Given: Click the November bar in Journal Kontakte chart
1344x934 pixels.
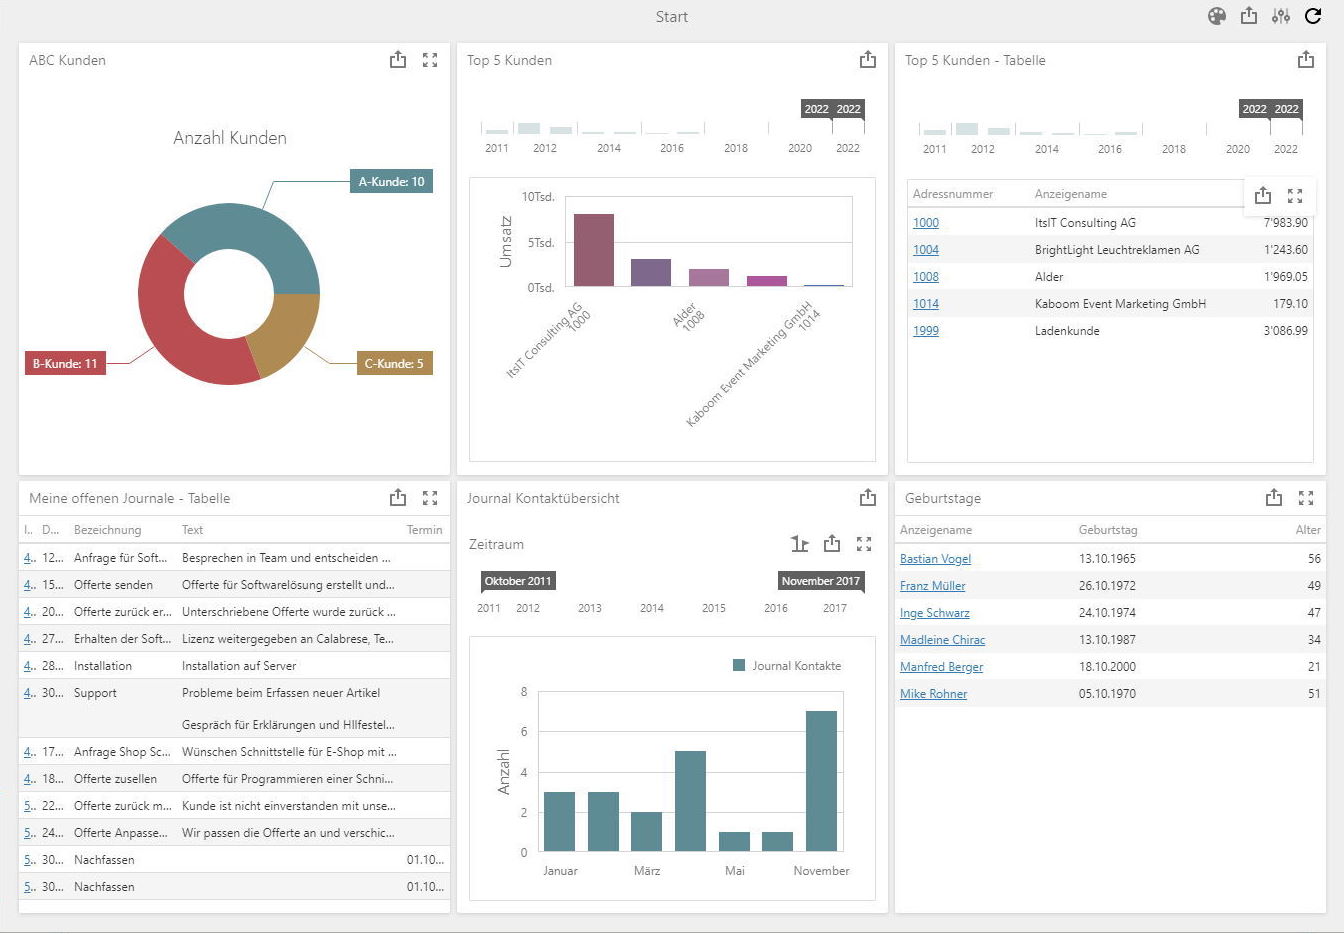Looking at the screenshot, I should (x=821, y=781).
